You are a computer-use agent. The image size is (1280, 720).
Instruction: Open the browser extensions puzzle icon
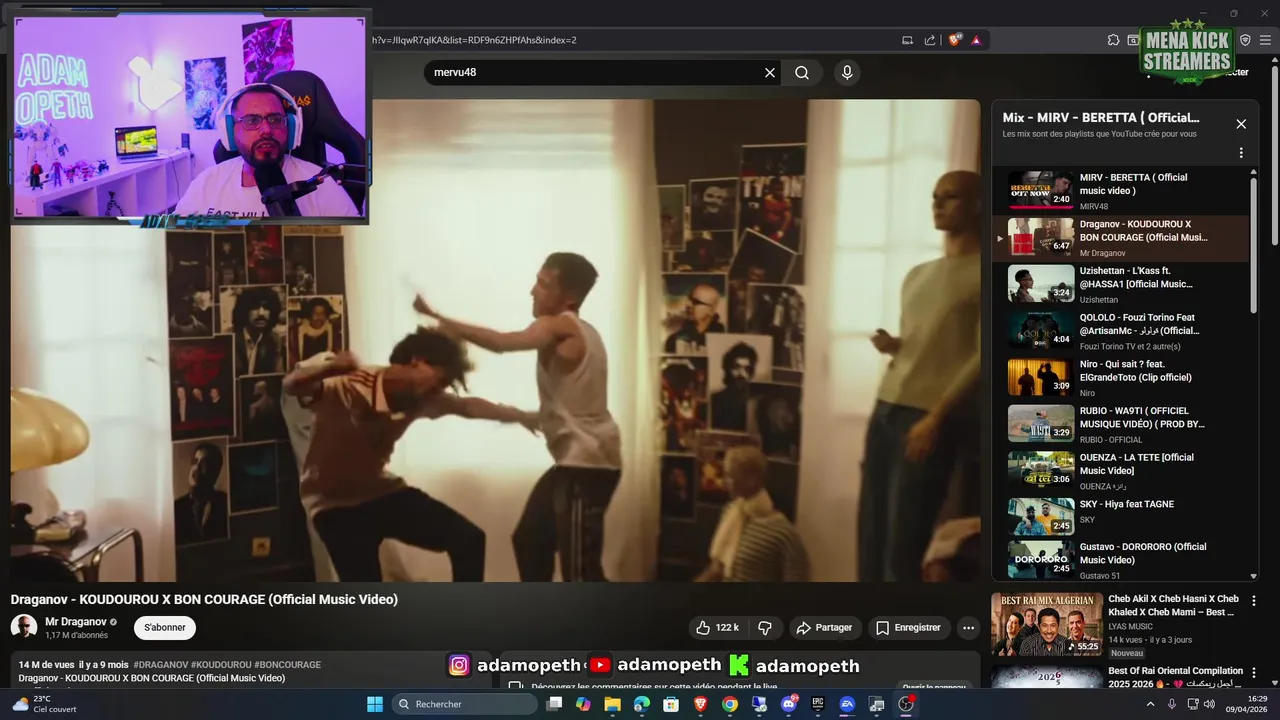tap(1113, 40)
